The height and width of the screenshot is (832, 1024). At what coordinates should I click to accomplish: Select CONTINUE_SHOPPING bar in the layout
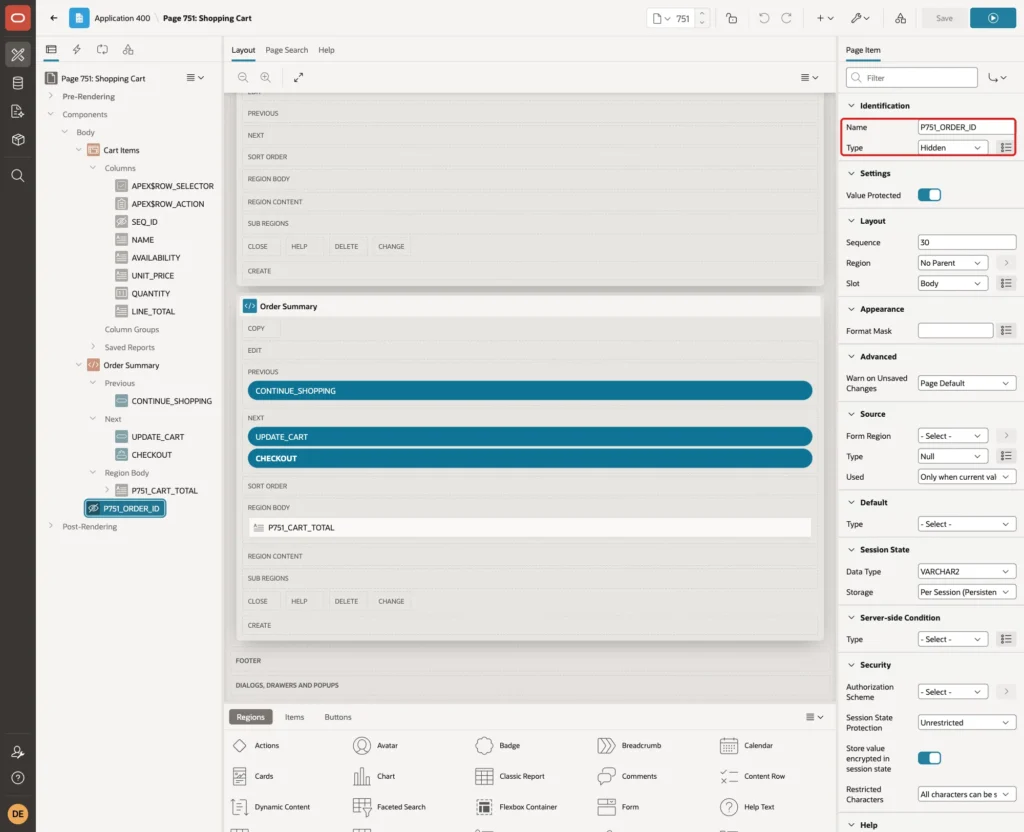point(530,391)
